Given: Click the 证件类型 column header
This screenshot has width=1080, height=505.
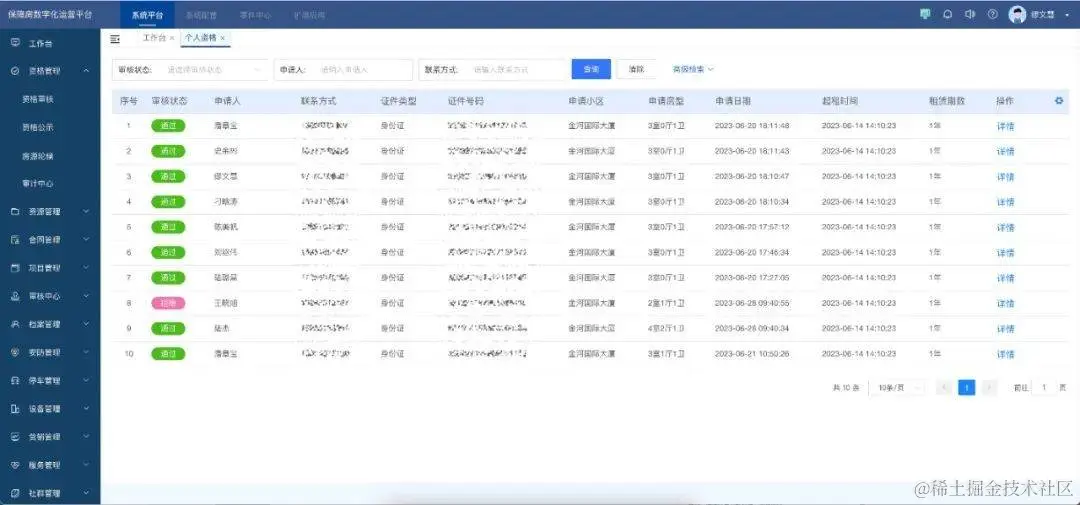Looking at the screenshot, I should [x=399, y=101].
